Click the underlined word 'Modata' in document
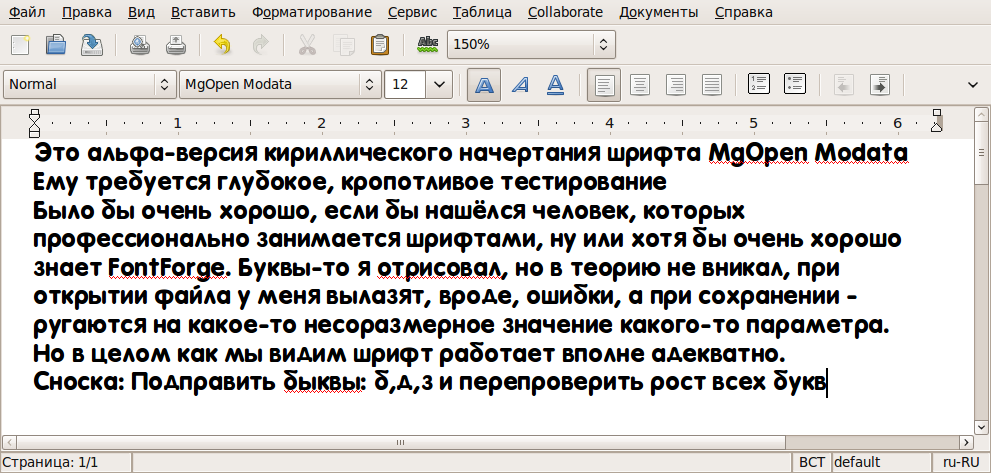 [862, 154]
